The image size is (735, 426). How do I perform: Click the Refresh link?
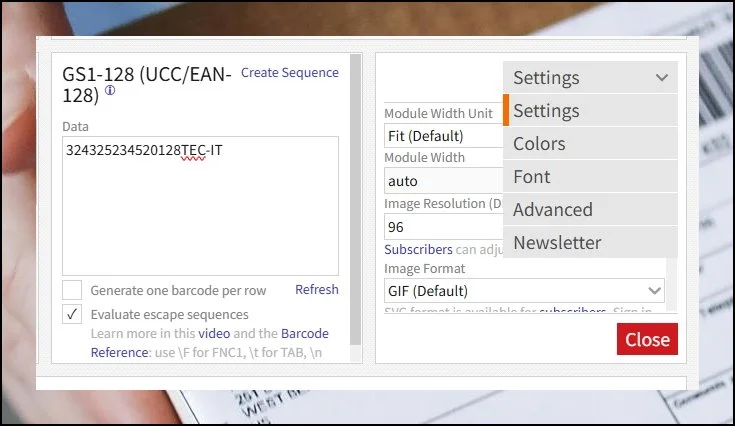click(x=316, y=290)
